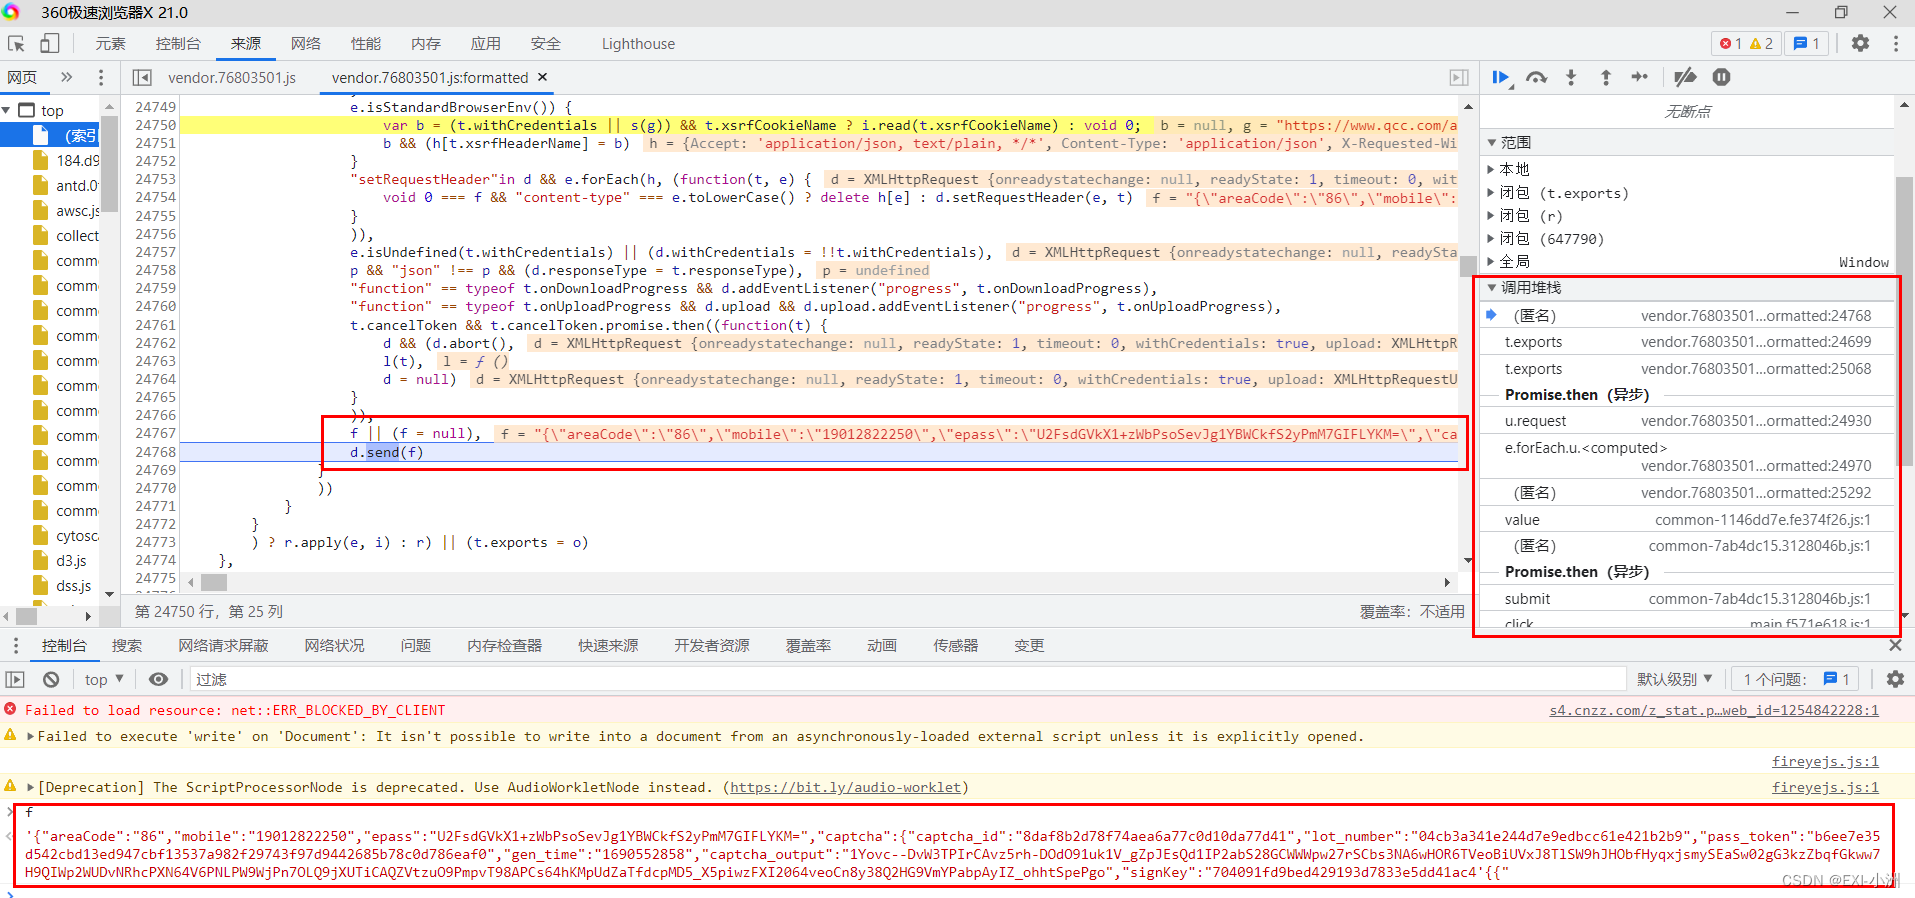The image size is (1915, 898).
Task: Switch to 网络 Network tab
Action: click(x=306, y=44)
